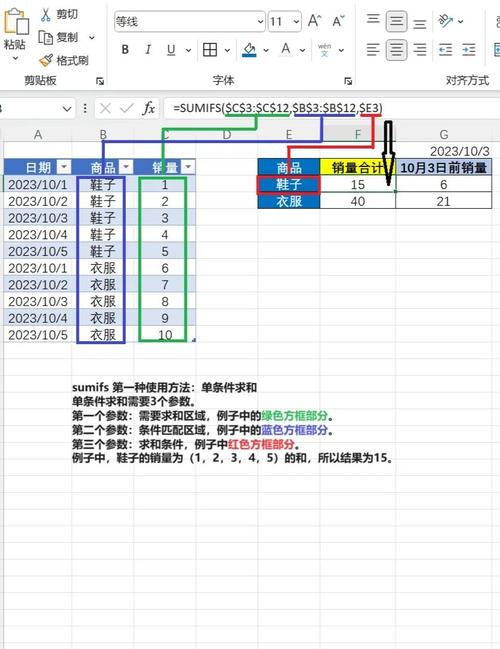The width and height of the screenshot is (500, 649).
Task: Apply the font color letter A
Action: tap(286, 49)
